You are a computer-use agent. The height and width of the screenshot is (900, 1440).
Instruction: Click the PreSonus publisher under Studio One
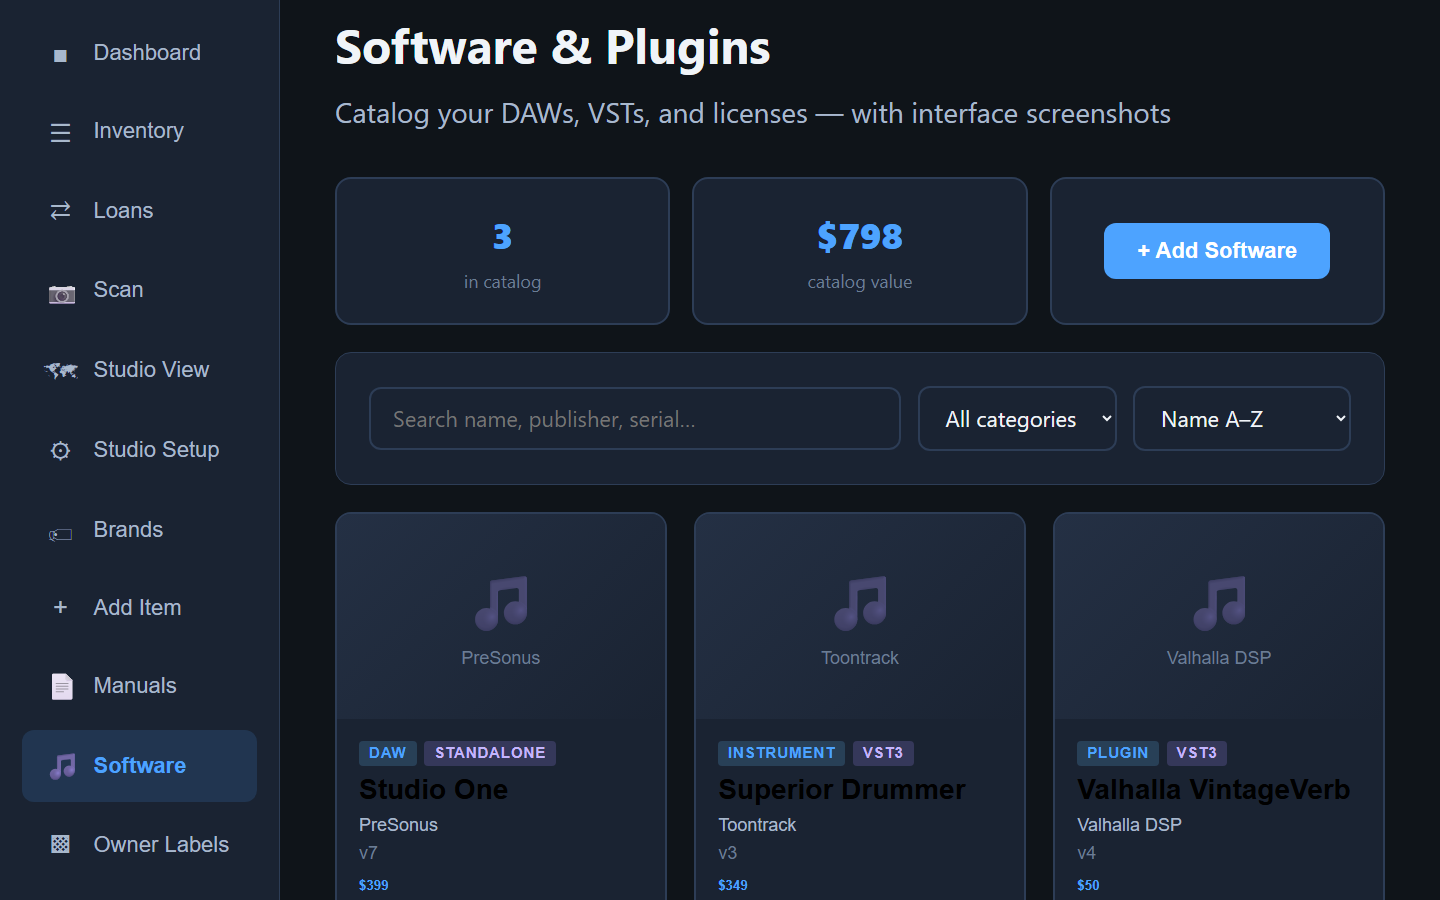coord(398,825)
